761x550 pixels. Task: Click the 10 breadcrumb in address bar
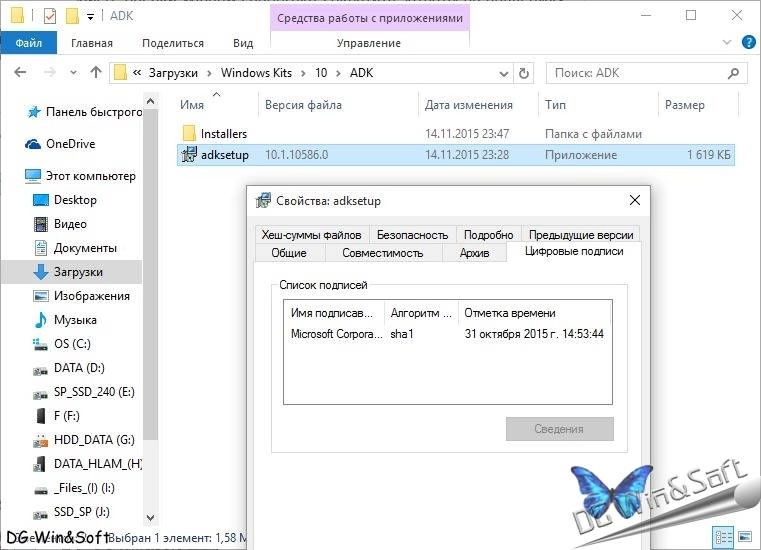pyautogui.click(x=321, y=73)
